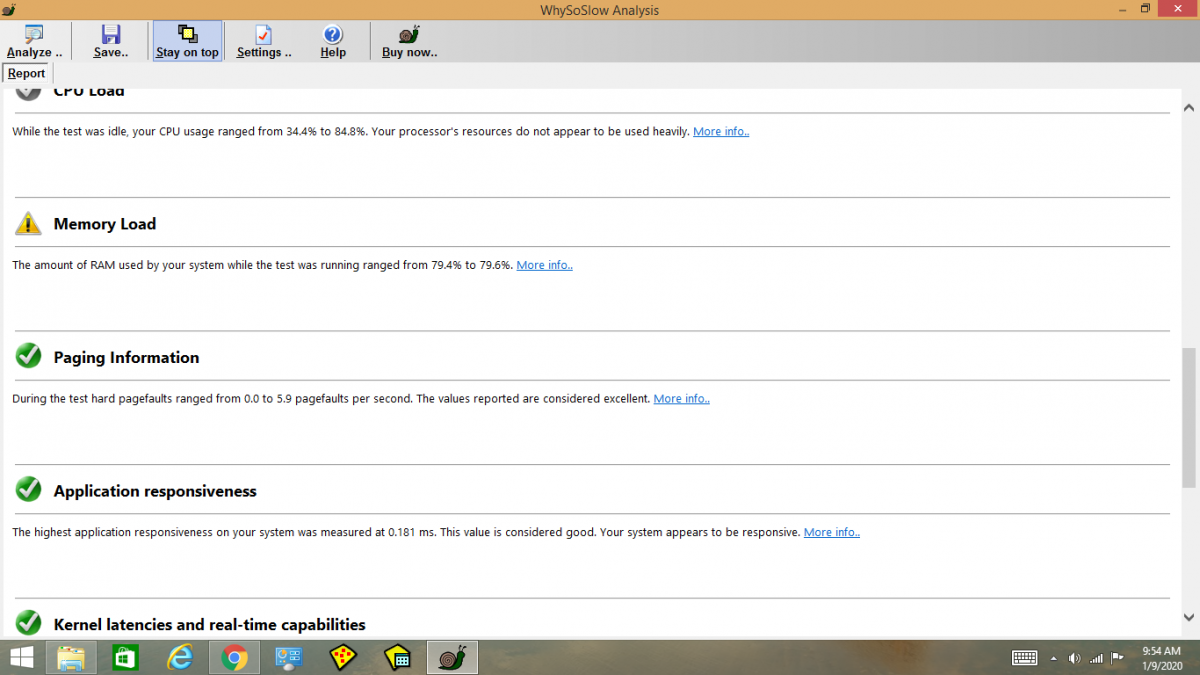This screenshot has width=1200, height=675.
Task: Open More info link for Paging Information
Action: click(x=681, y=398)
